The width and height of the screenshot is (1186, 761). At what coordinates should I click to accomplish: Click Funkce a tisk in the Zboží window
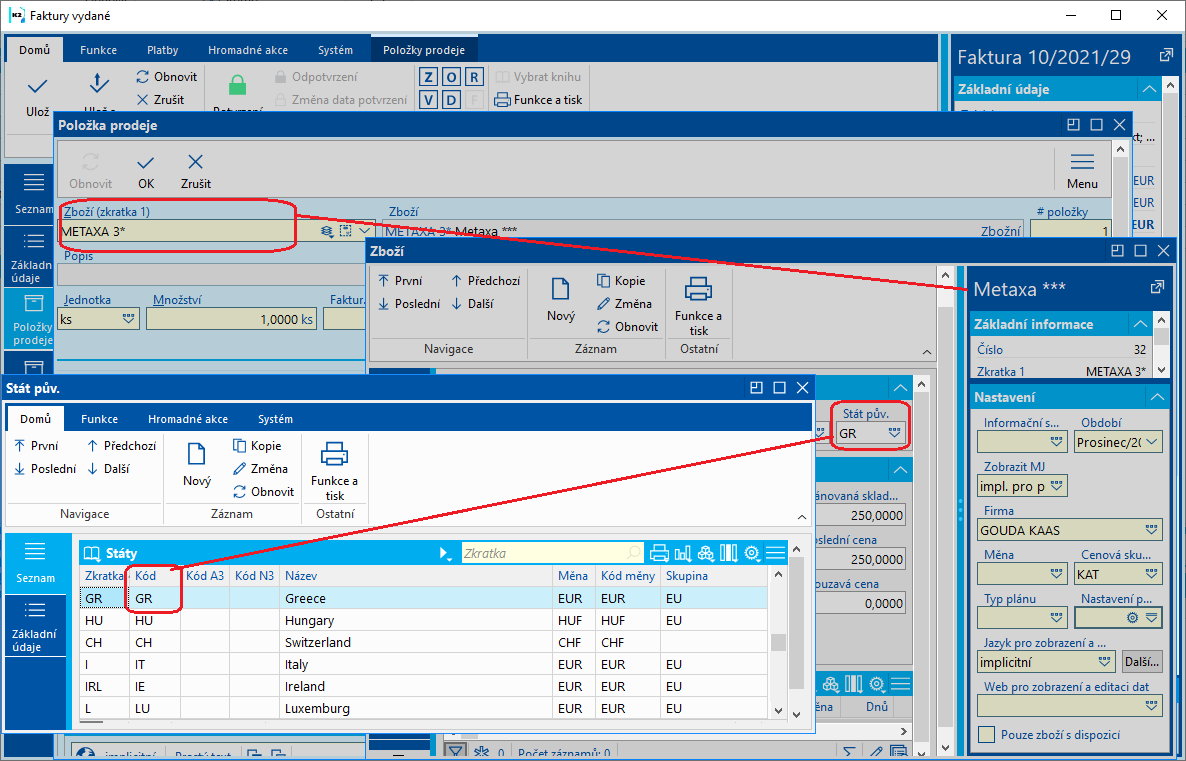[698, 306]
